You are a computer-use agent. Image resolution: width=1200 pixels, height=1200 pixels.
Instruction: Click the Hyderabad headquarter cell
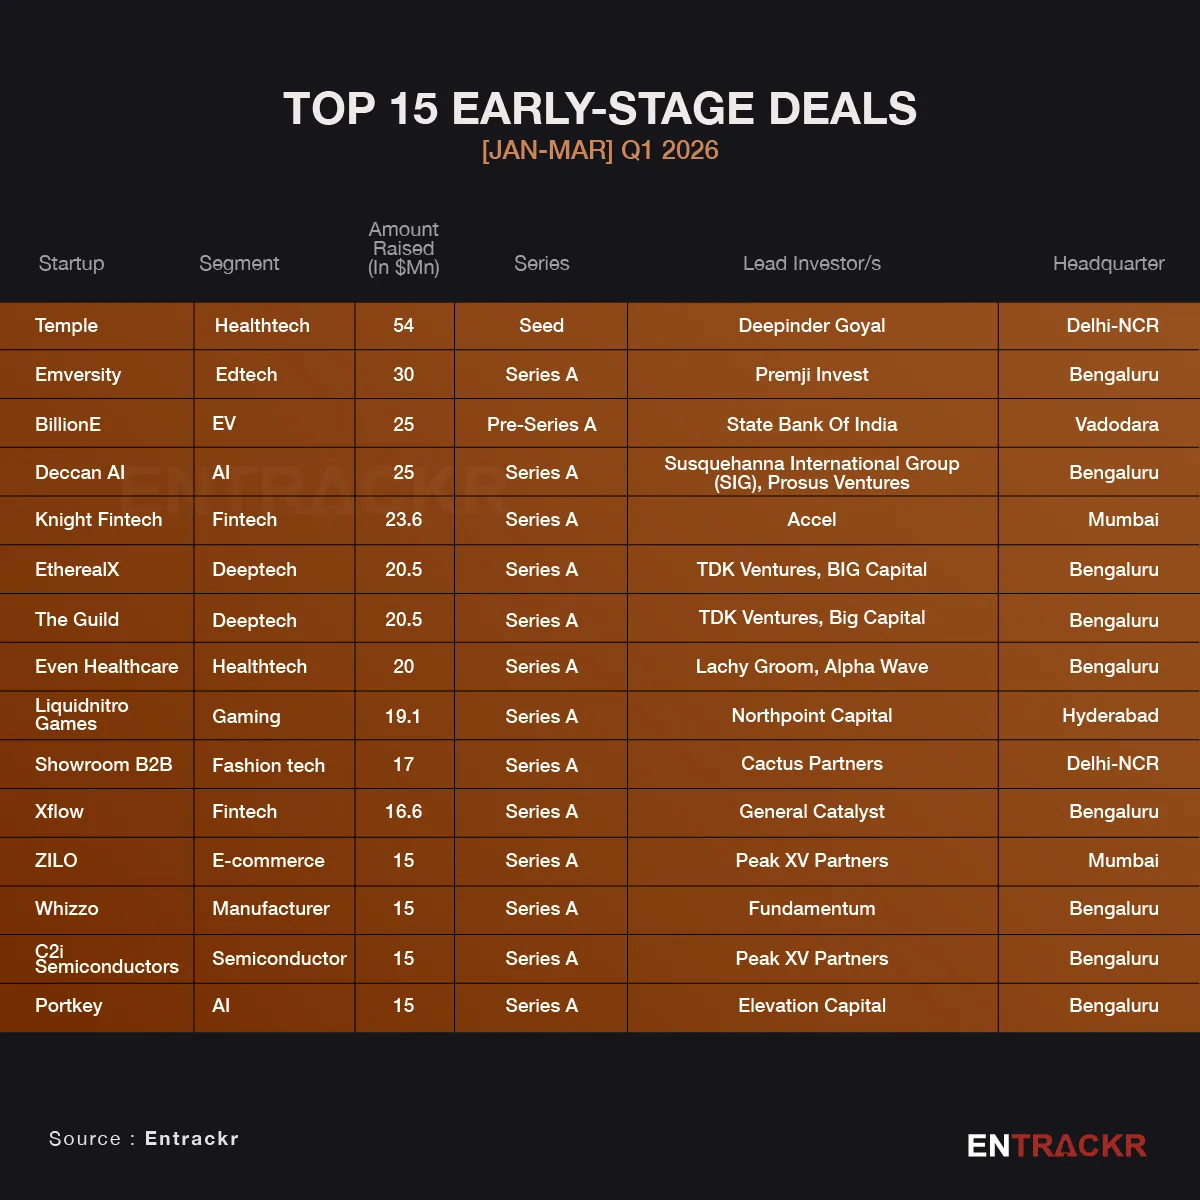pos(1110,715)
